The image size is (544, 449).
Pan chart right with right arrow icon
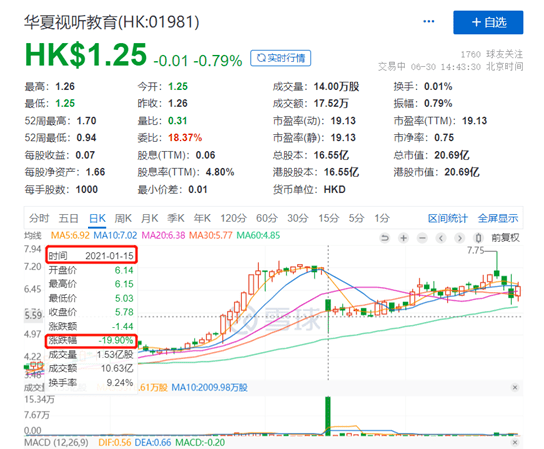(460, 238)
